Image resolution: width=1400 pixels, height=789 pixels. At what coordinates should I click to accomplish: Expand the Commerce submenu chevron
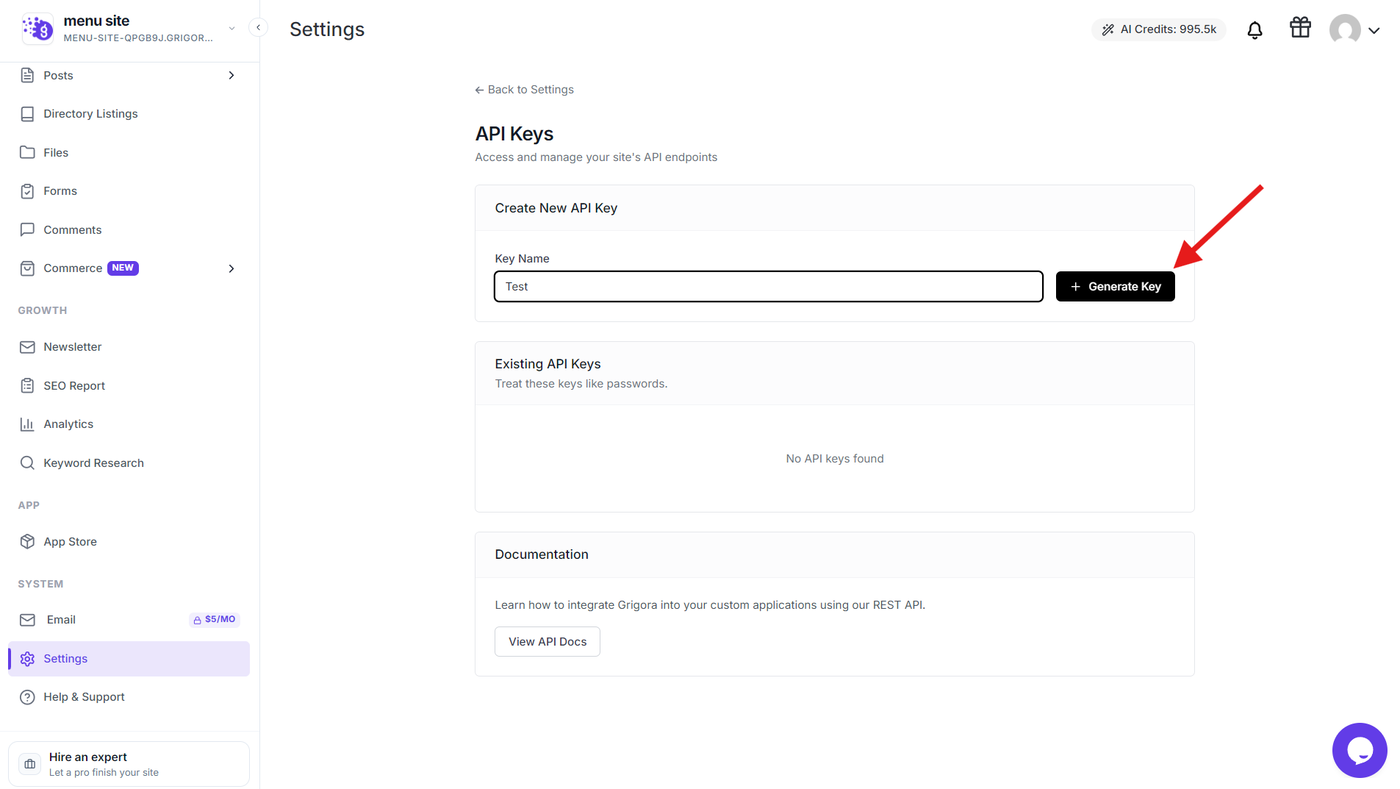231,269
